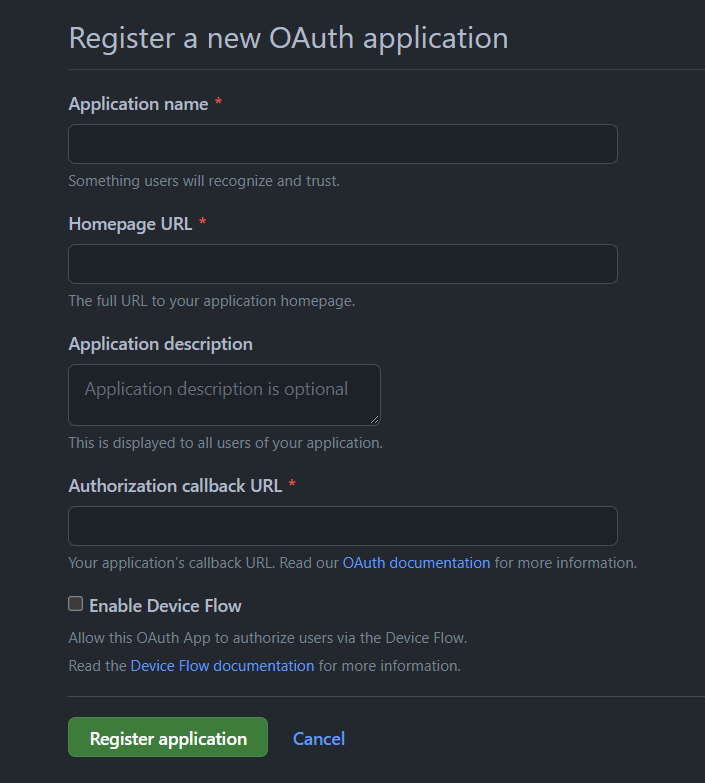Click the "displayed to all users" note
This screenshot has width=705, height=783.
point(225,443)
